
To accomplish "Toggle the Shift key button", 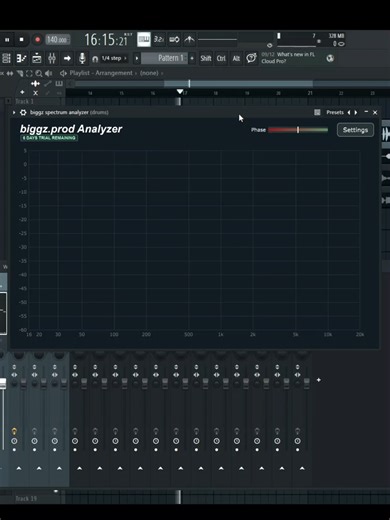I will pos(206,59).
